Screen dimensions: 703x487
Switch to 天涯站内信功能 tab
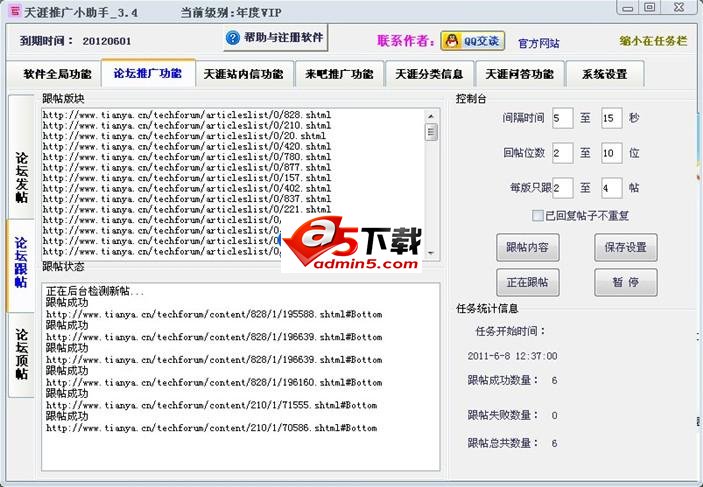coord(243,74)
